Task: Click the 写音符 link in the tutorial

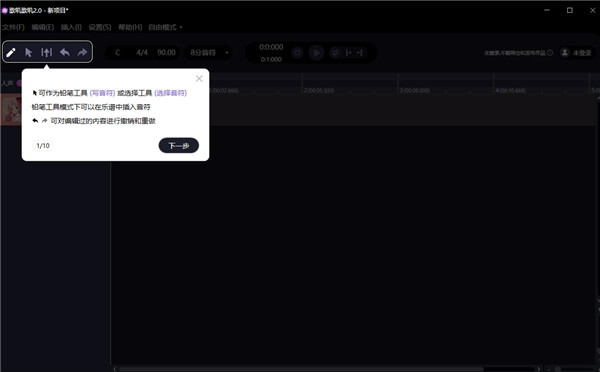Action: pos(102,93)
